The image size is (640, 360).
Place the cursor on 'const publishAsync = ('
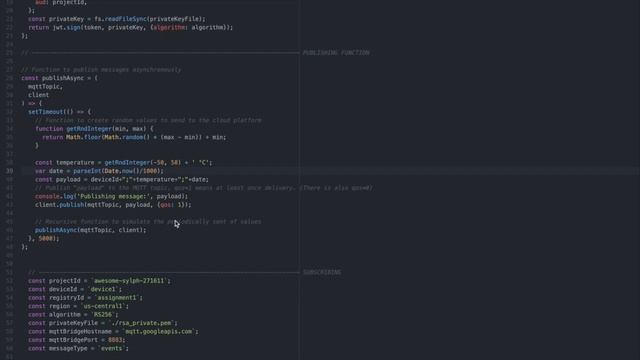click(x=60, y=78)
